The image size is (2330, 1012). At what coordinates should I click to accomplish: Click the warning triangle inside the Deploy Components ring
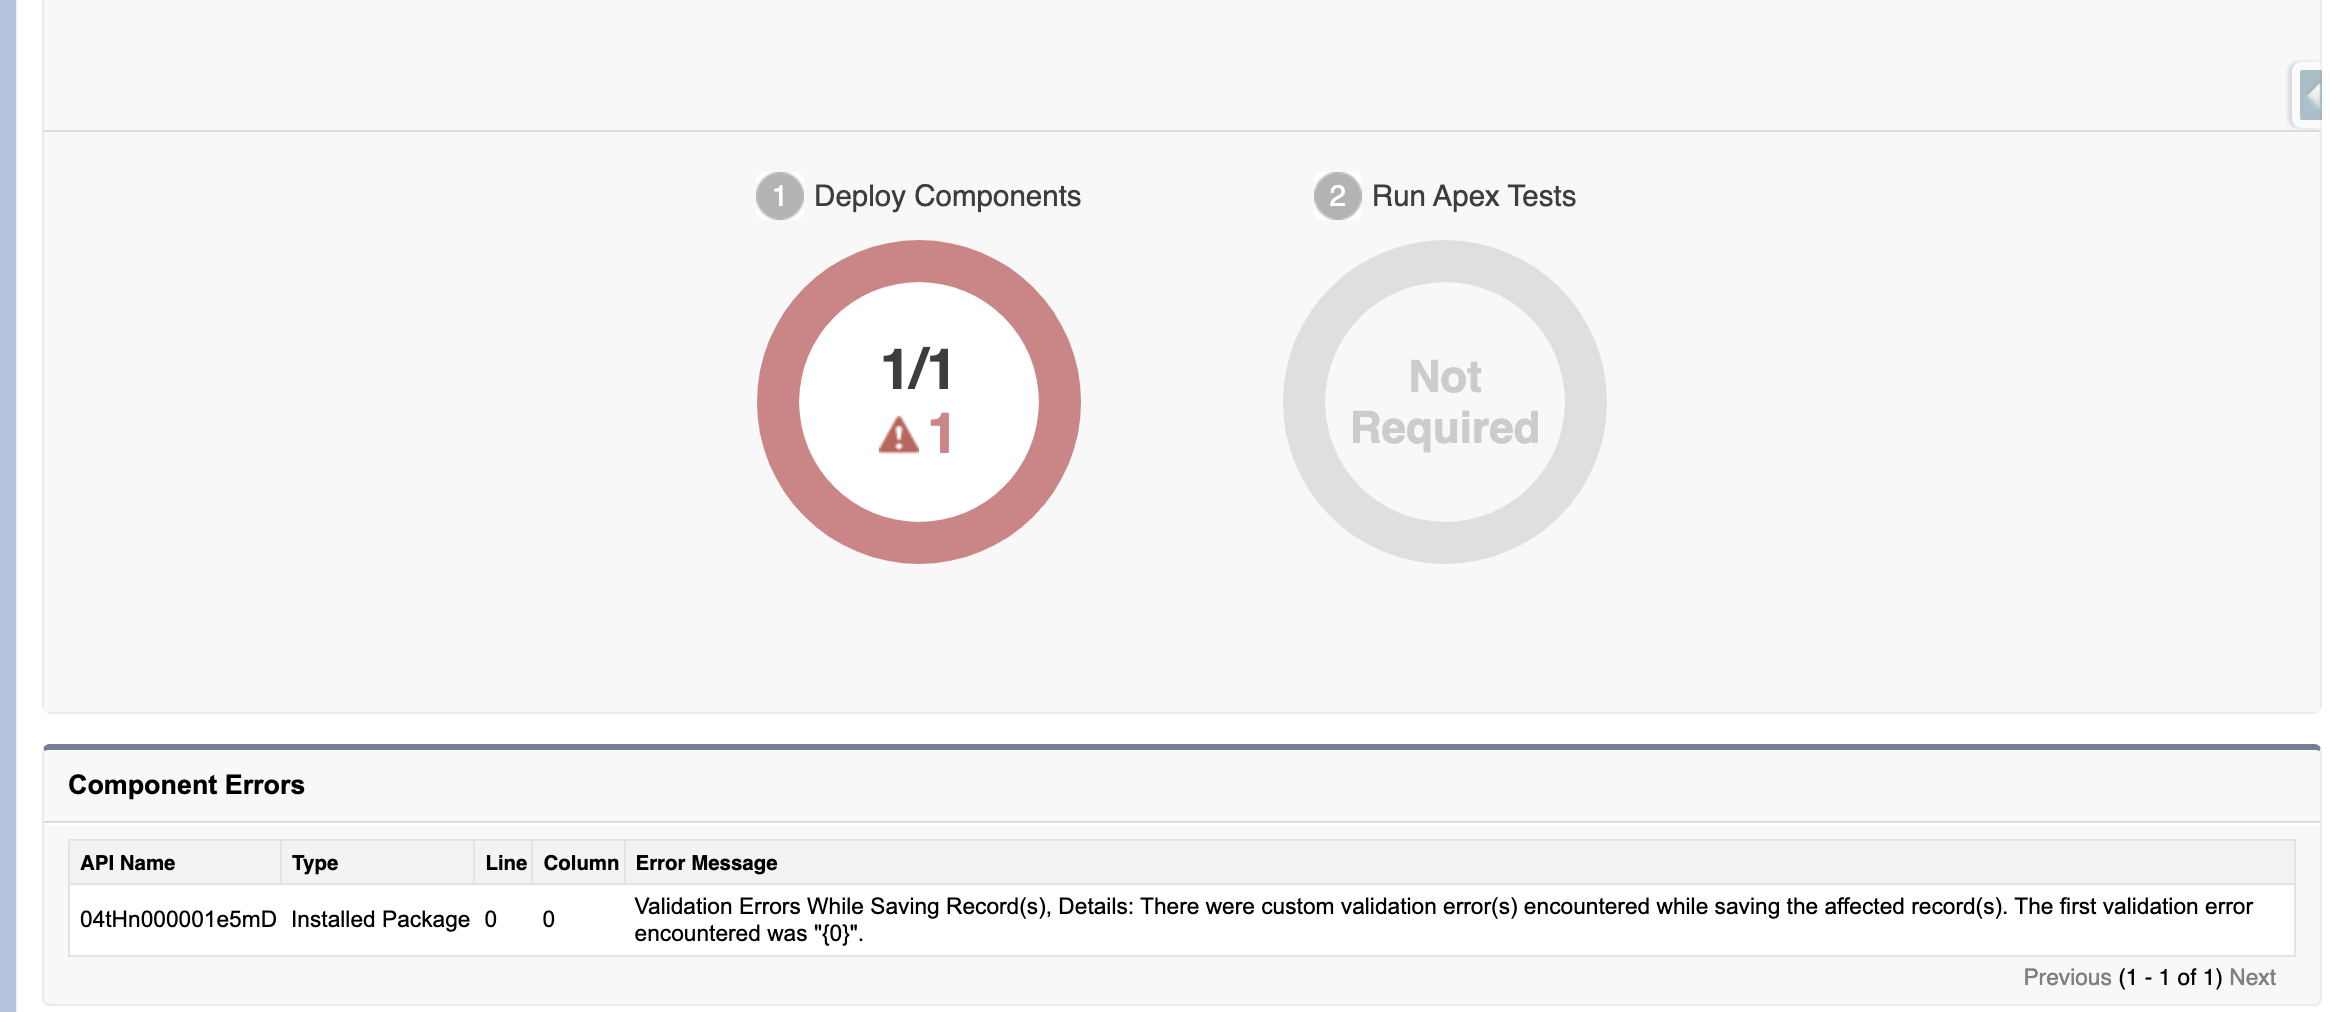[898, 432]
